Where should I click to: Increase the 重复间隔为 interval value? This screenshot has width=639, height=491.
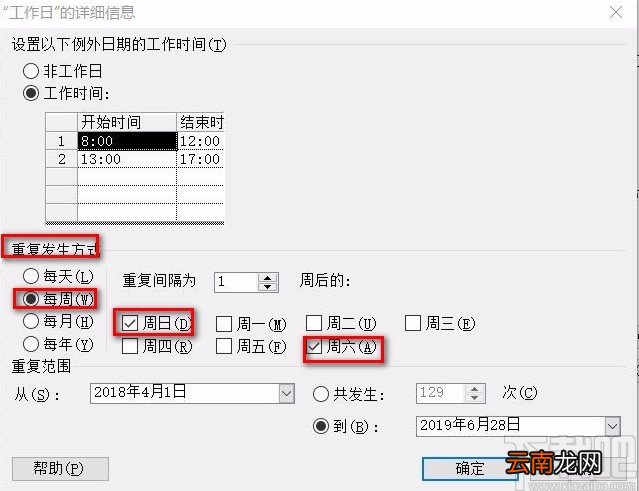(x=267, y=278)
